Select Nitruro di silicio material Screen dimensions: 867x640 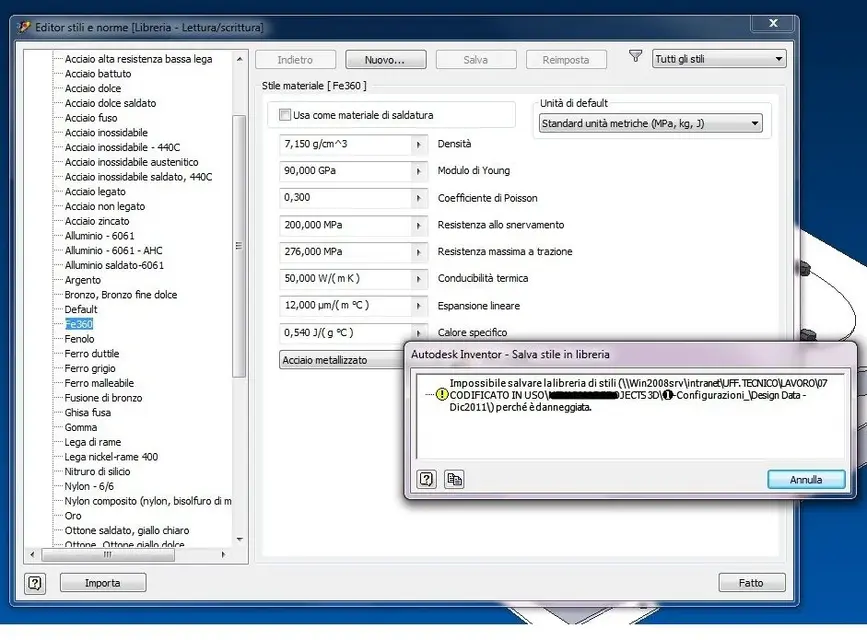click(x=97, y=471)
